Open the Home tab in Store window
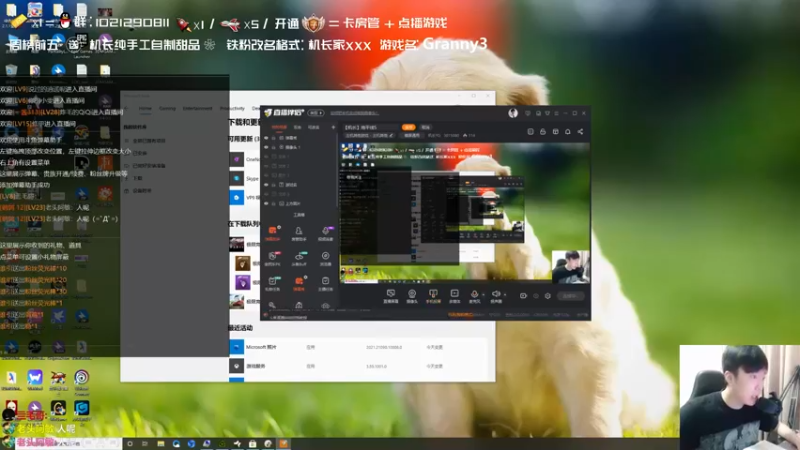 tap(145, 108)
